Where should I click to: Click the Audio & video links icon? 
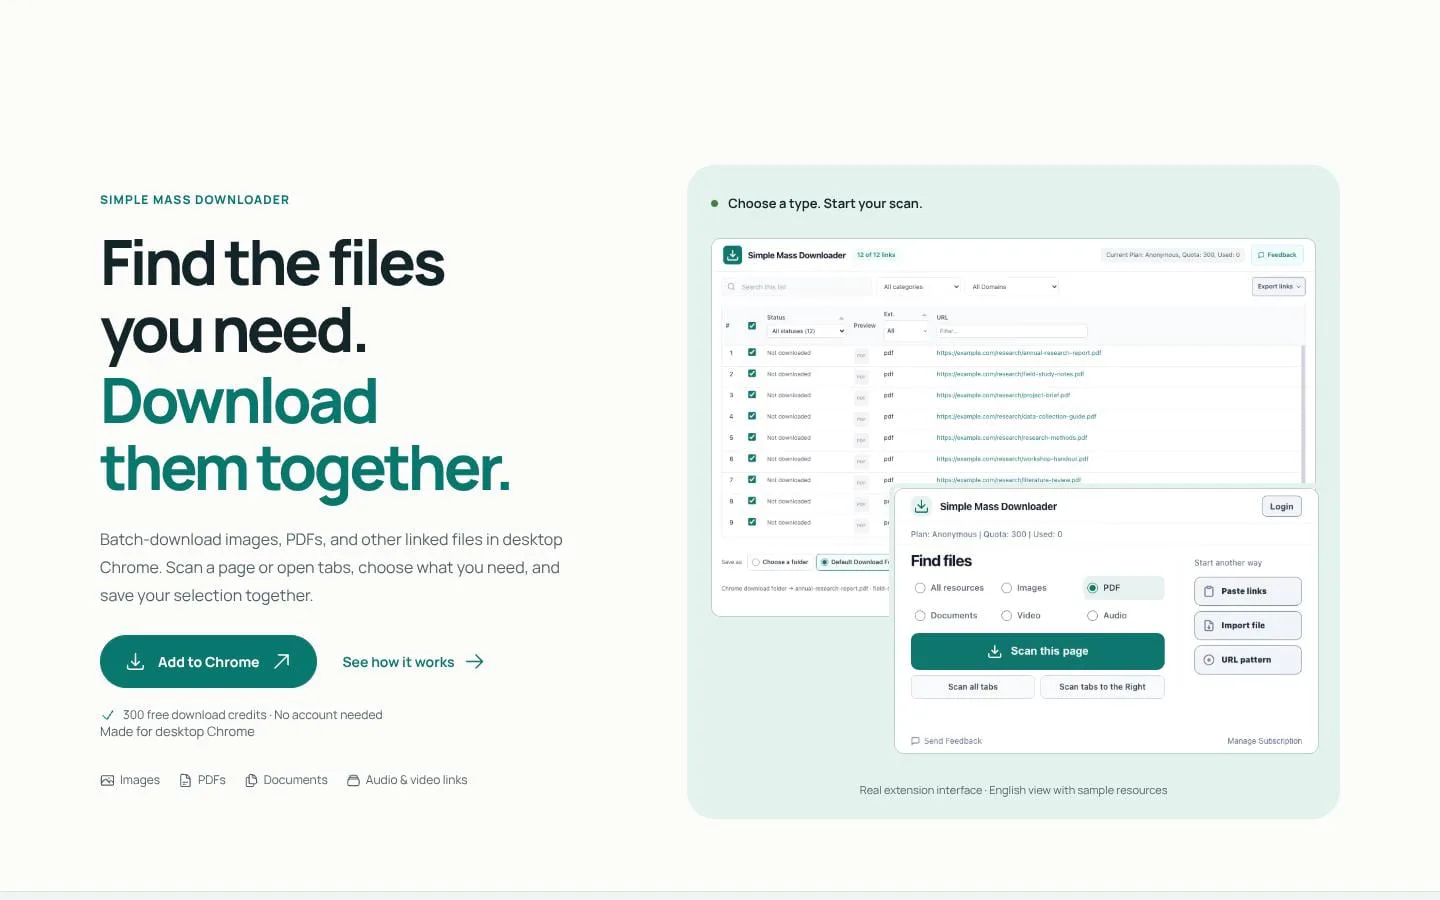tap(353, 780)
